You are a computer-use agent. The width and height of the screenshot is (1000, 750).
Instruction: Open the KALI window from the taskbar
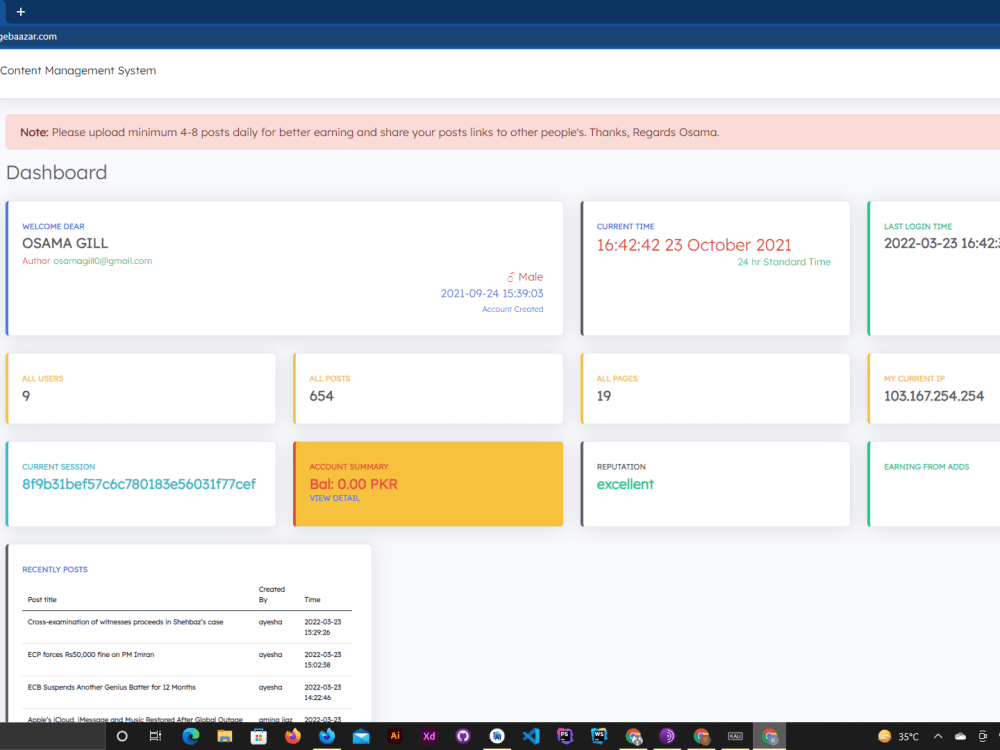click(x=735, y=736)
